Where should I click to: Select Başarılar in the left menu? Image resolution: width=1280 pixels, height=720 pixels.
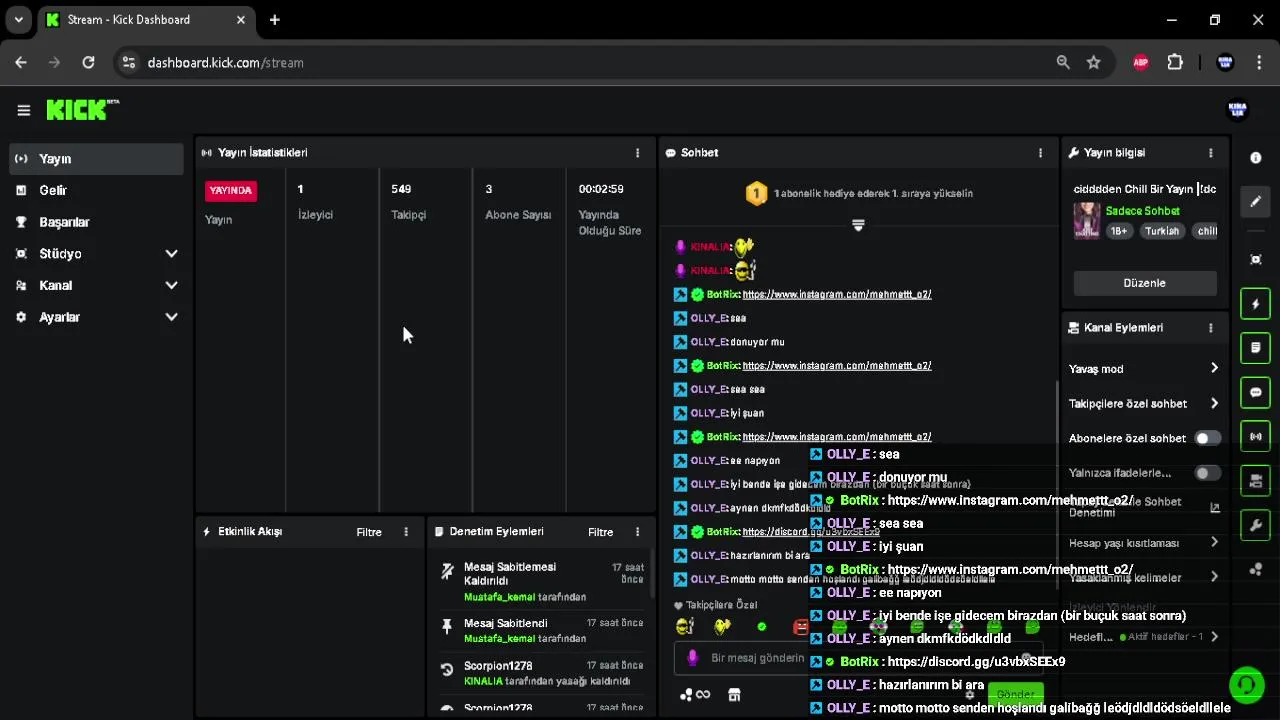97,222
